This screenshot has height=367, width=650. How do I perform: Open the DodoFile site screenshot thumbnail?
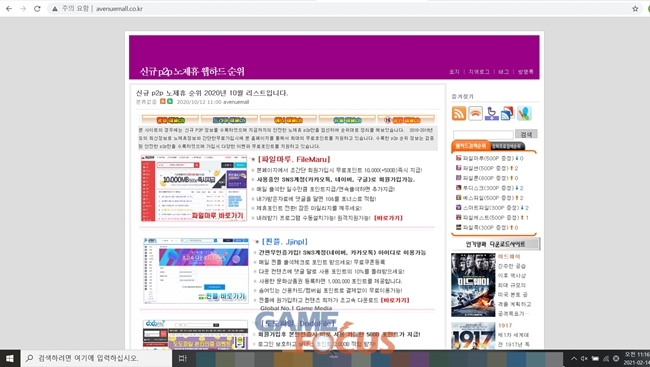point(196,334)
